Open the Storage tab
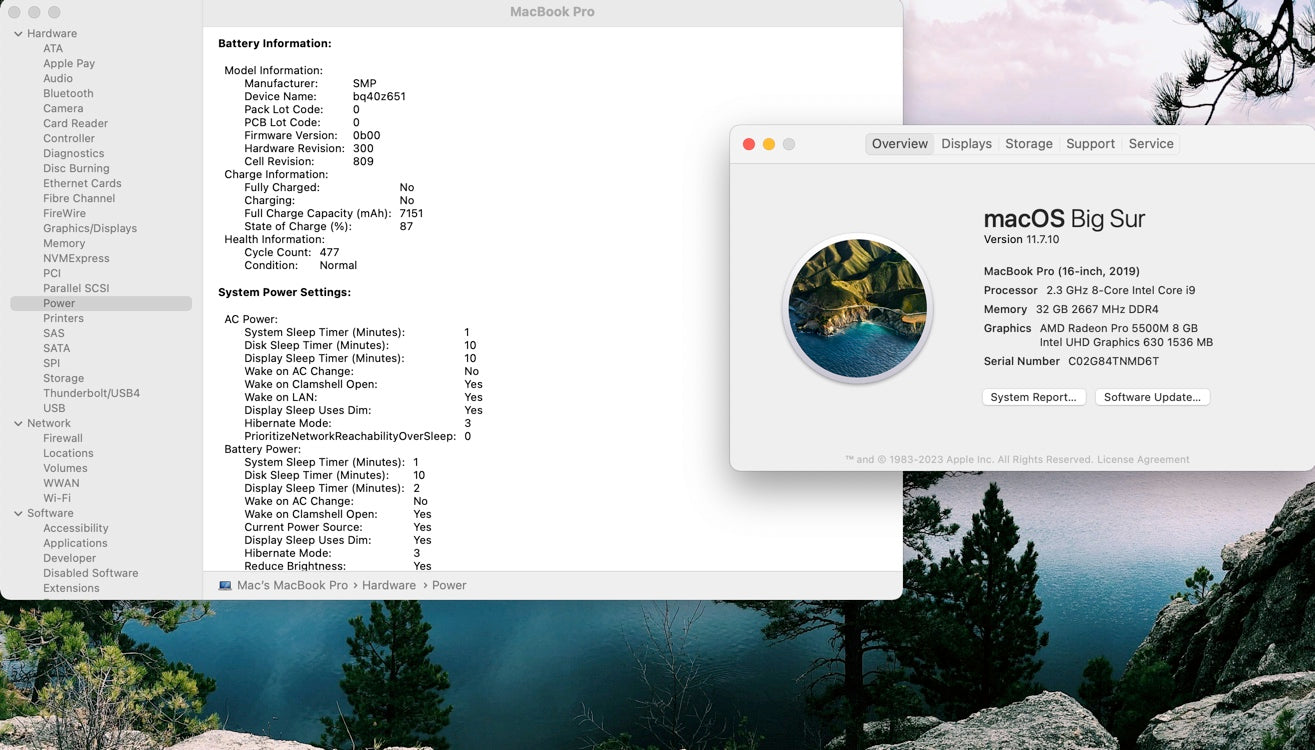The image size is (1315, 750). tap(1028, 144)
